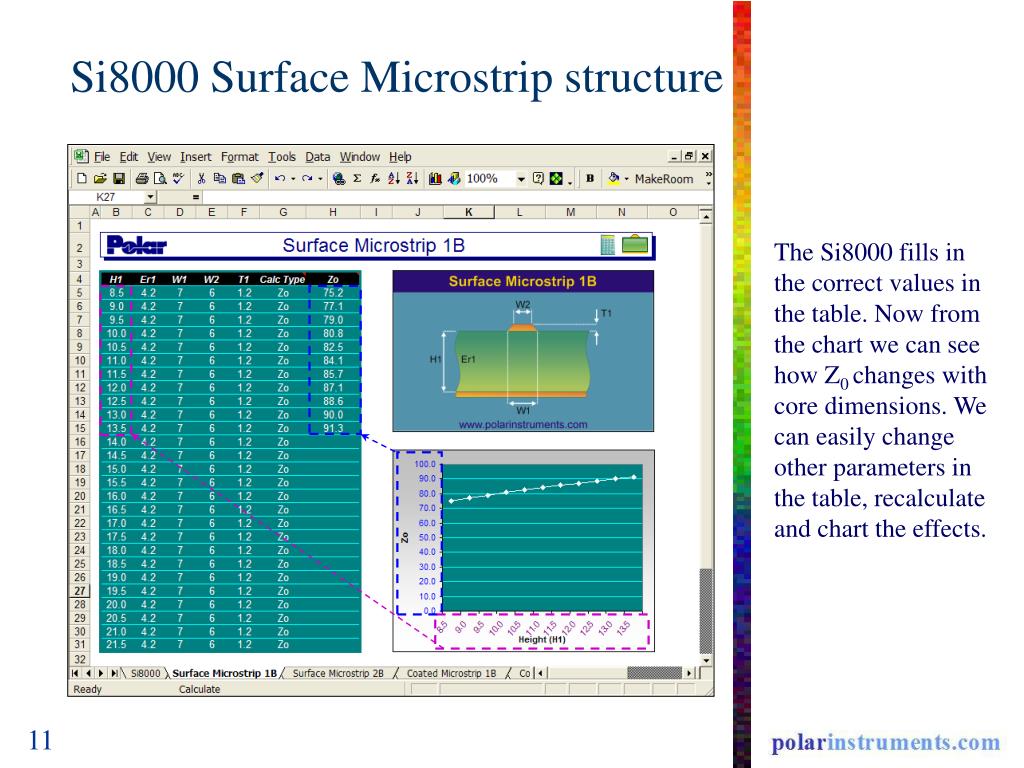
Task: Open Print Preview from the toolbar
Action: click(160, 178)
